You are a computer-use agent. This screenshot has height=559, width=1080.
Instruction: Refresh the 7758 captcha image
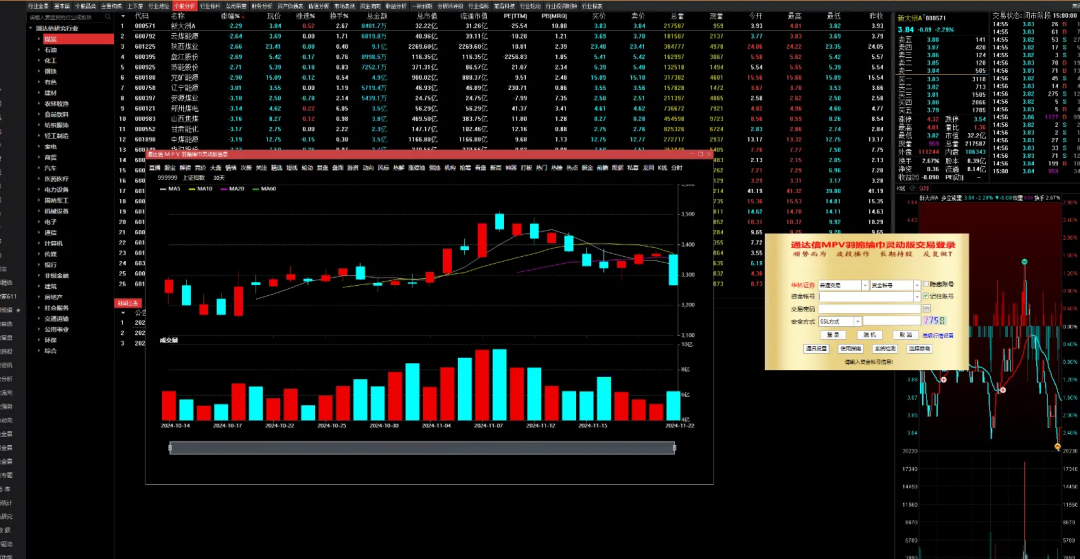click(x=935, y=321)
